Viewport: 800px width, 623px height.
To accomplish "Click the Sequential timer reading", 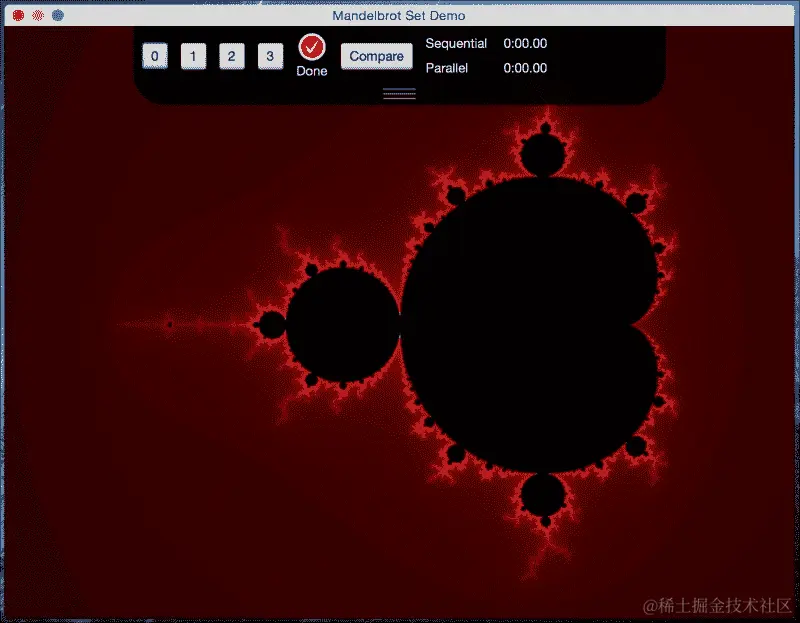I will [x=527, y=43].
